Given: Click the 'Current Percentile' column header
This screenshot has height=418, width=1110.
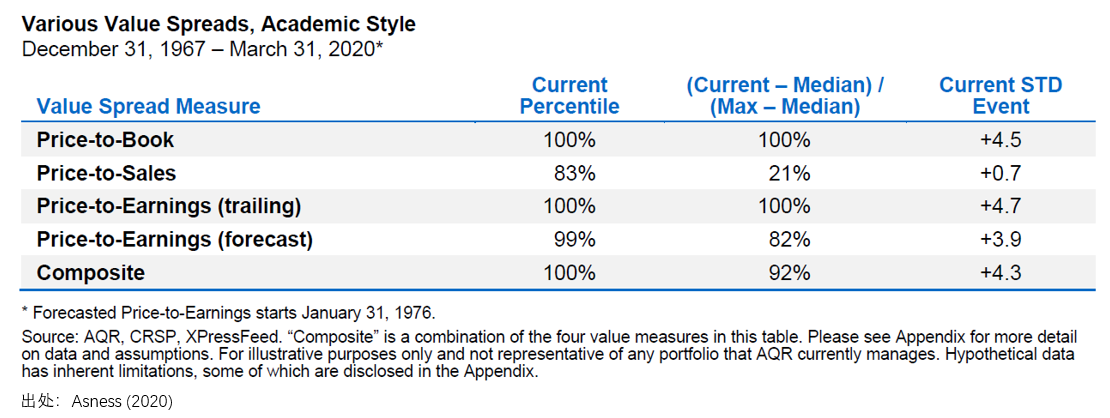Looking at the screenshot, I should pyautogui.click(x=570, y=96).
